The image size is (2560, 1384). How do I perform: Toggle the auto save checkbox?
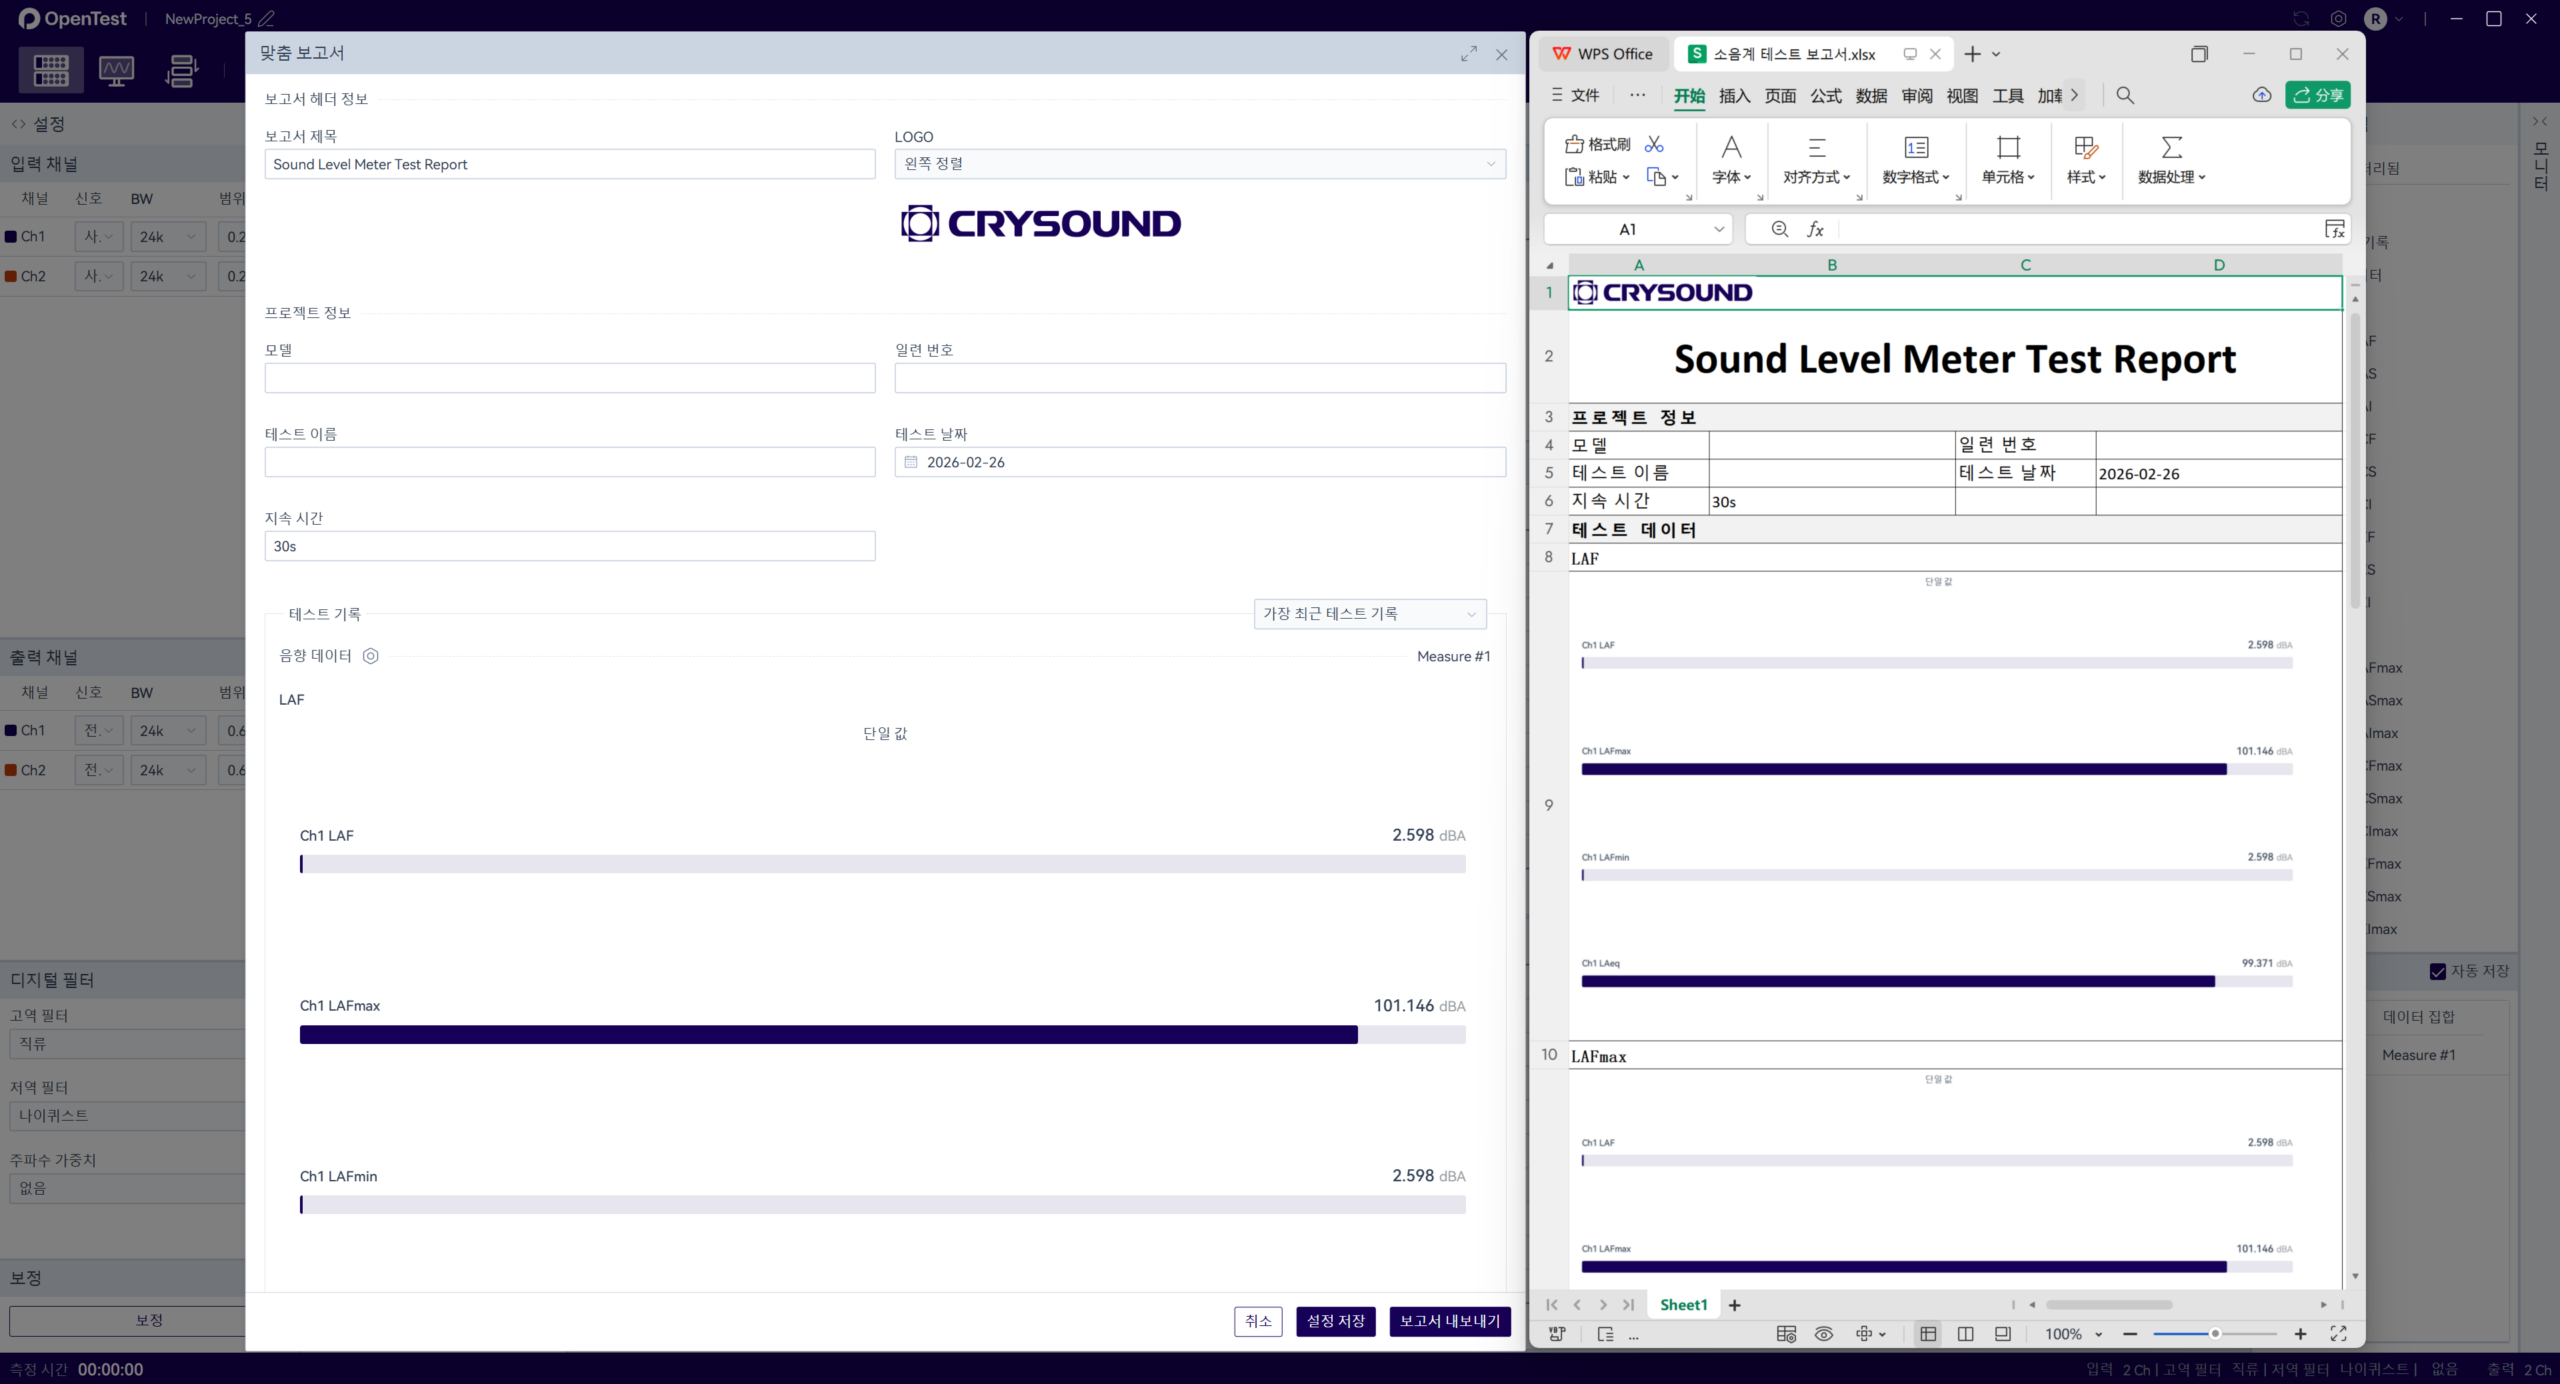coord(2438,971)
